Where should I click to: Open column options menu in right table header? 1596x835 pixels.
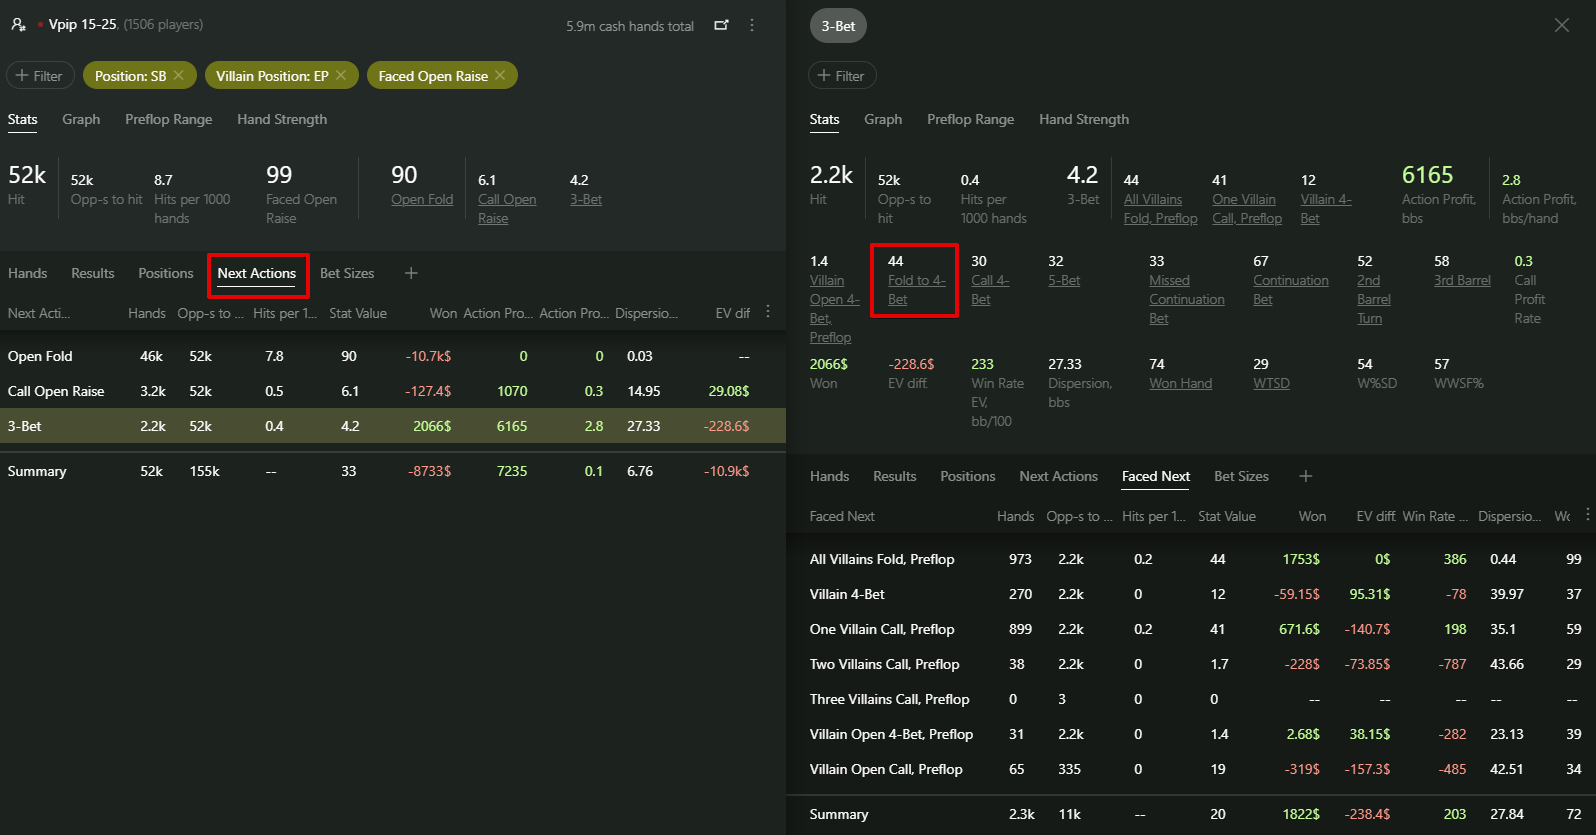[x=1587, y=515]
